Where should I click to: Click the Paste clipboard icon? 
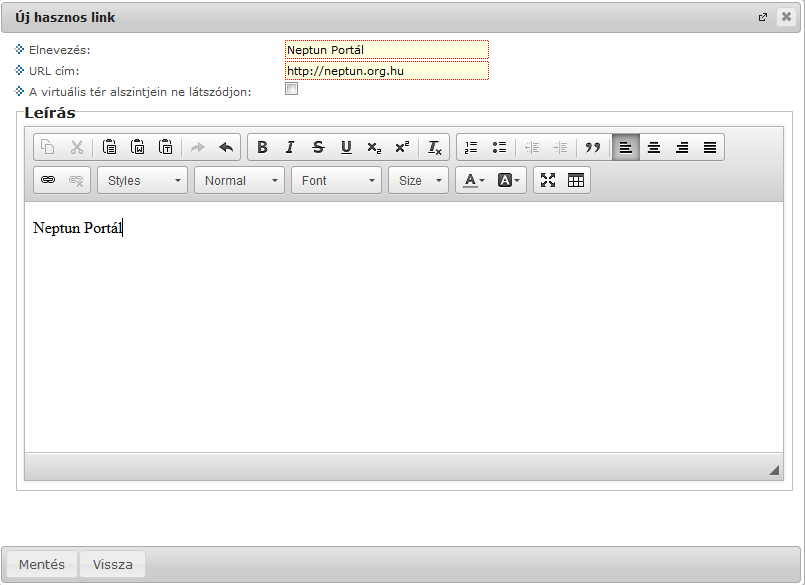pos(109,147)
